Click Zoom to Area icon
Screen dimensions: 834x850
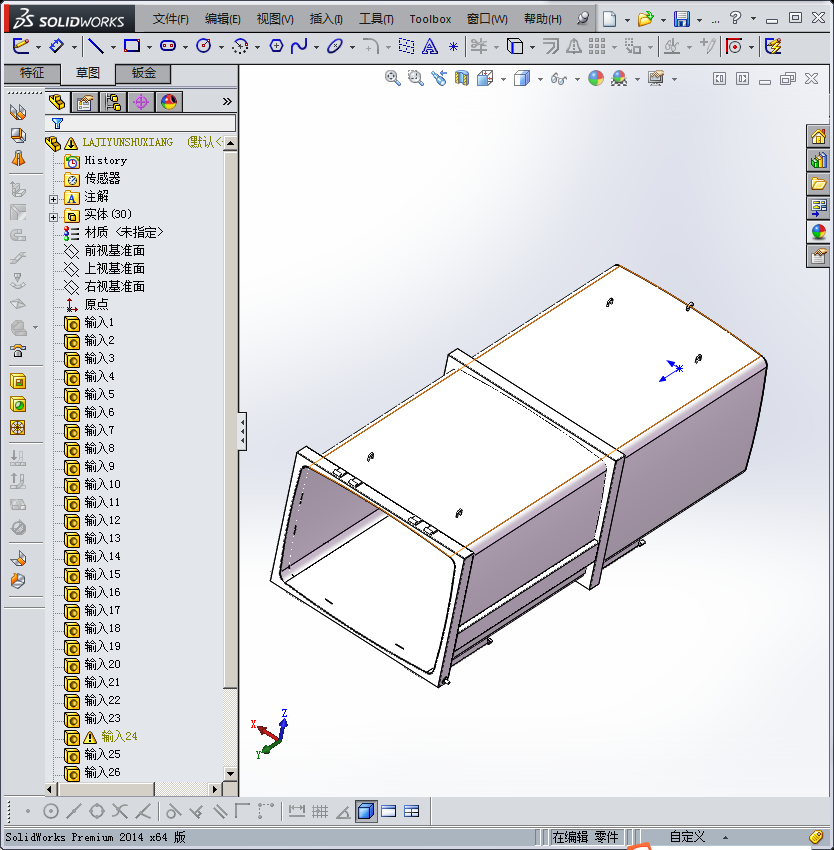pyautogui.click(x=415, y=79)
